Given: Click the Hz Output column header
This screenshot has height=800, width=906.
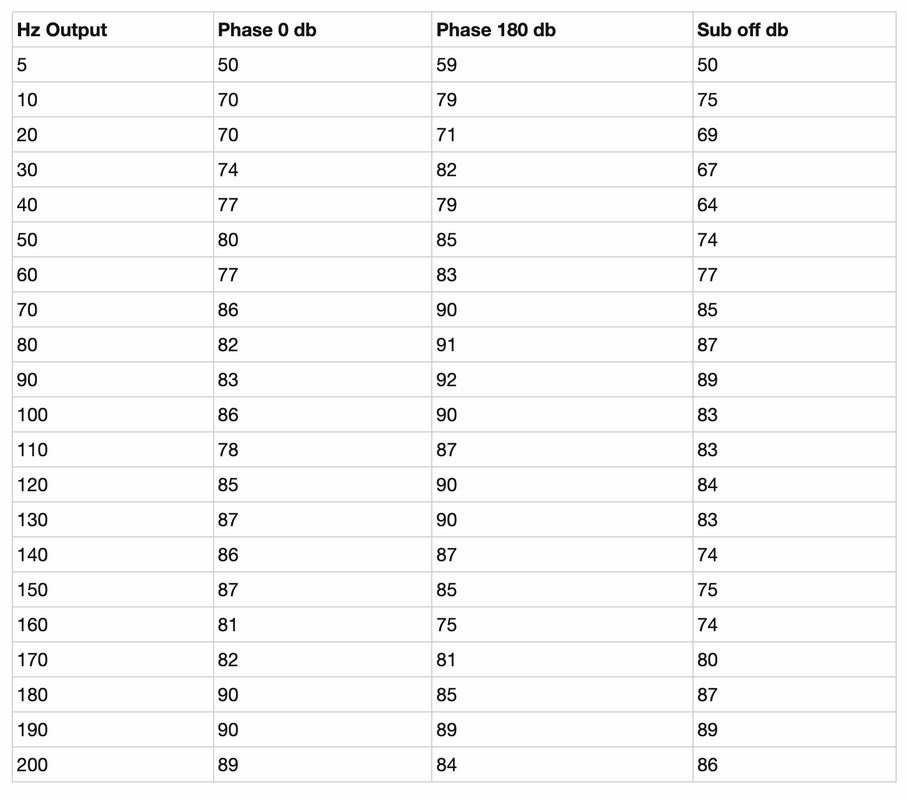Looking at the screenshot, I should (x=113, y=29).
